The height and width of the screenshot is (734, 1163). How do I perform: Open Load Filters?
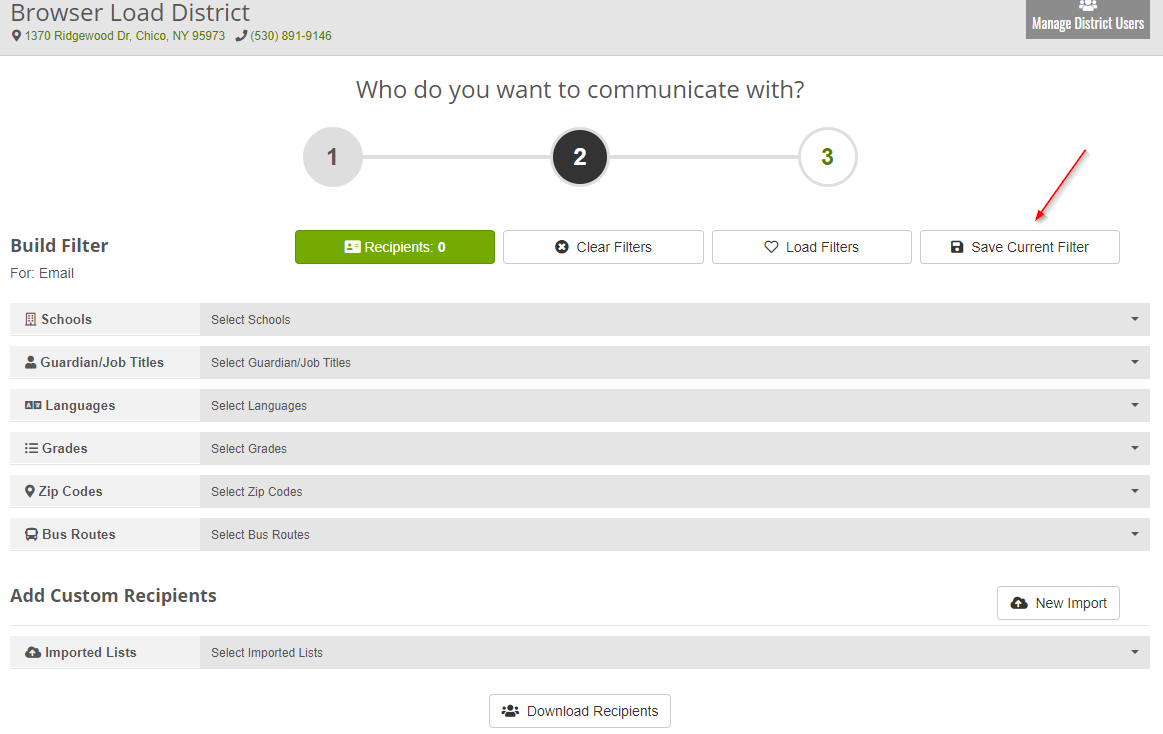click(811, 247)
